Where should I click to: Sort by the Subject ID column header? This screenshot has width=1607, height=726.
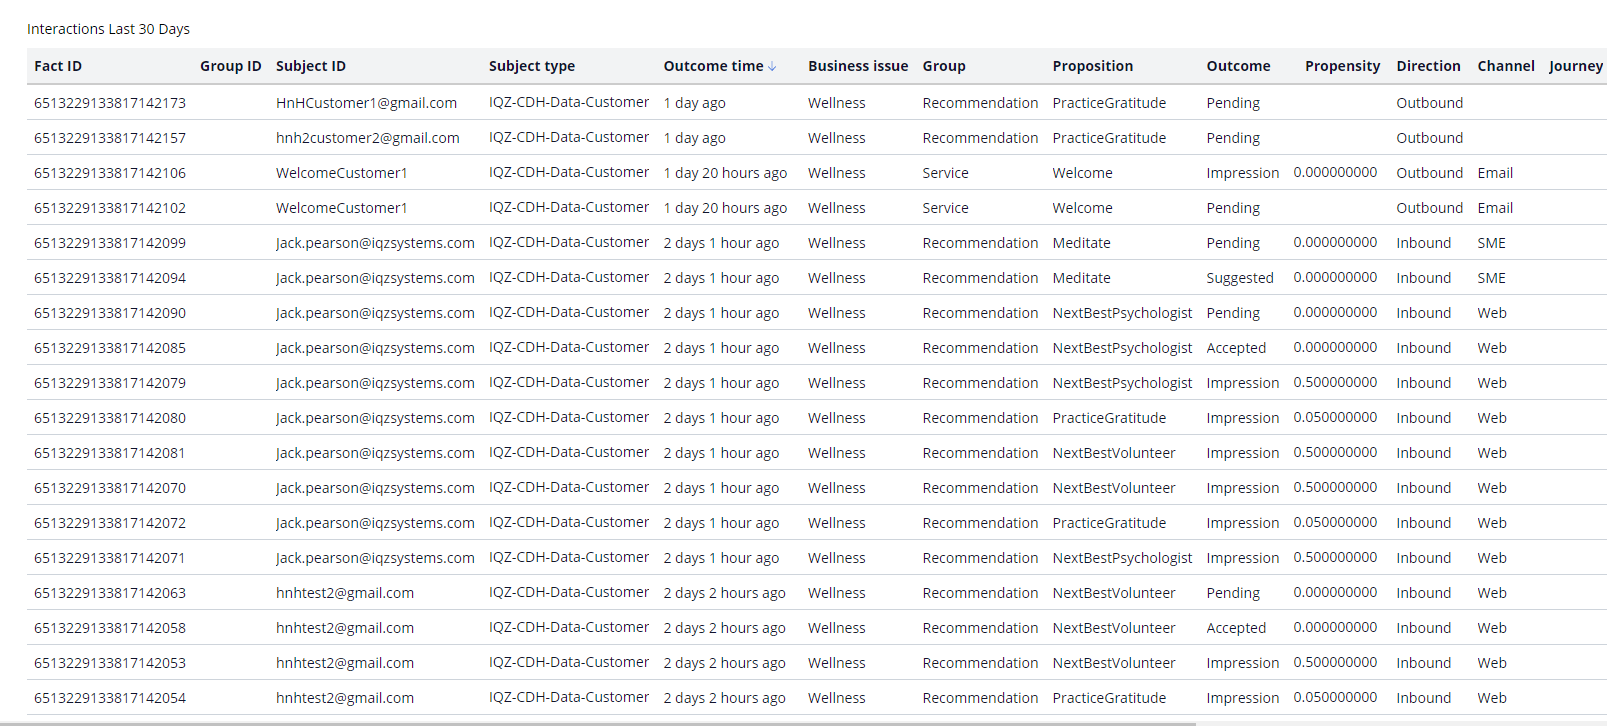pyautogui.click(x=310, y=66)
